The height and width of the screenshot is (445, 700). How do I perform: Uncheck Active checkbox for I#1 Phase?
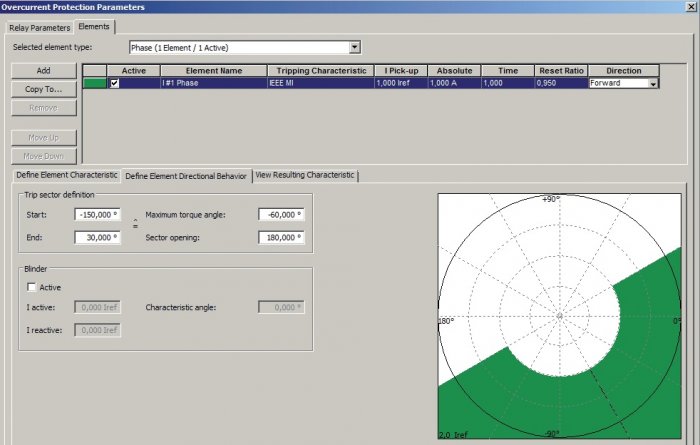pyautogui.click(x=115, y=83)
